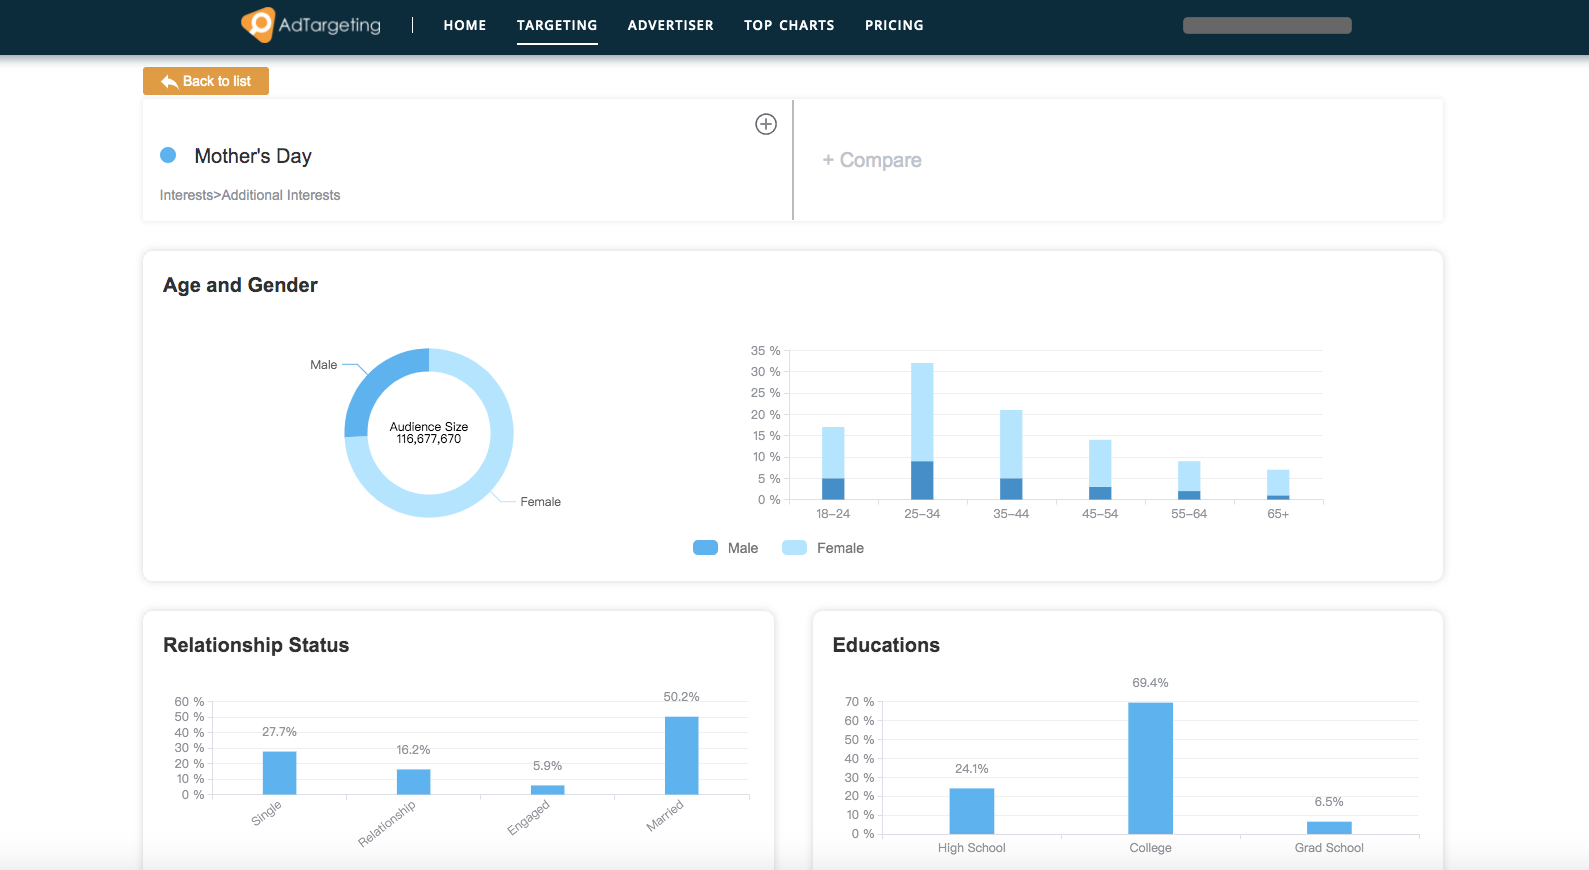This screenshot has width=1589, height=870.
Task: Open the PRICING page
Action: click(x=894, y=25)
